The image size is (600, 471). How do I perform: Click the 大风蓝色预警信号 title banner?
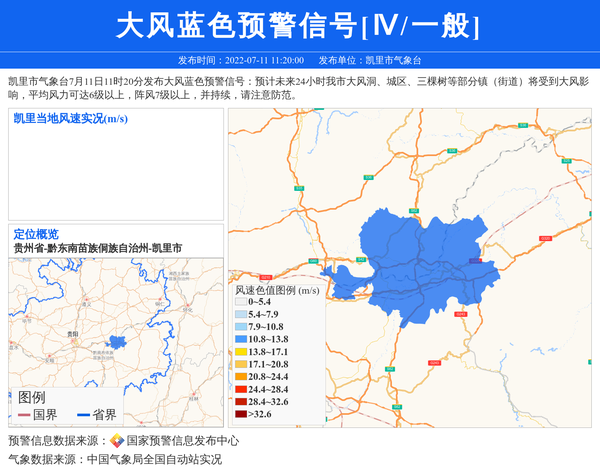tap(299, 26)
